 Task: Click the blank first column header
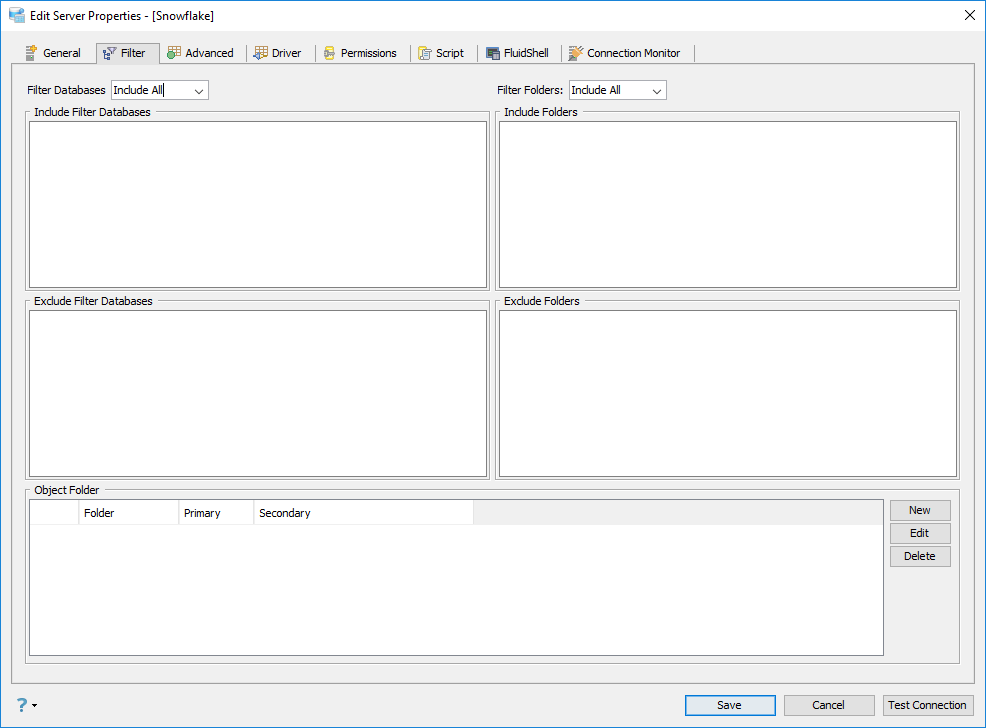54,513
